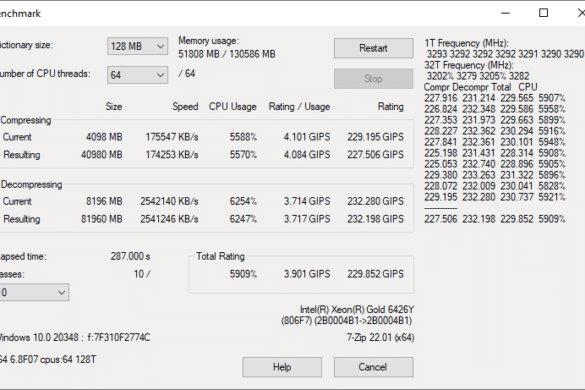The width and height of the screenshot is (585, 390).
Task: Click rating per usage 3.717 GIPS
Action: click(x=307, y=219)
